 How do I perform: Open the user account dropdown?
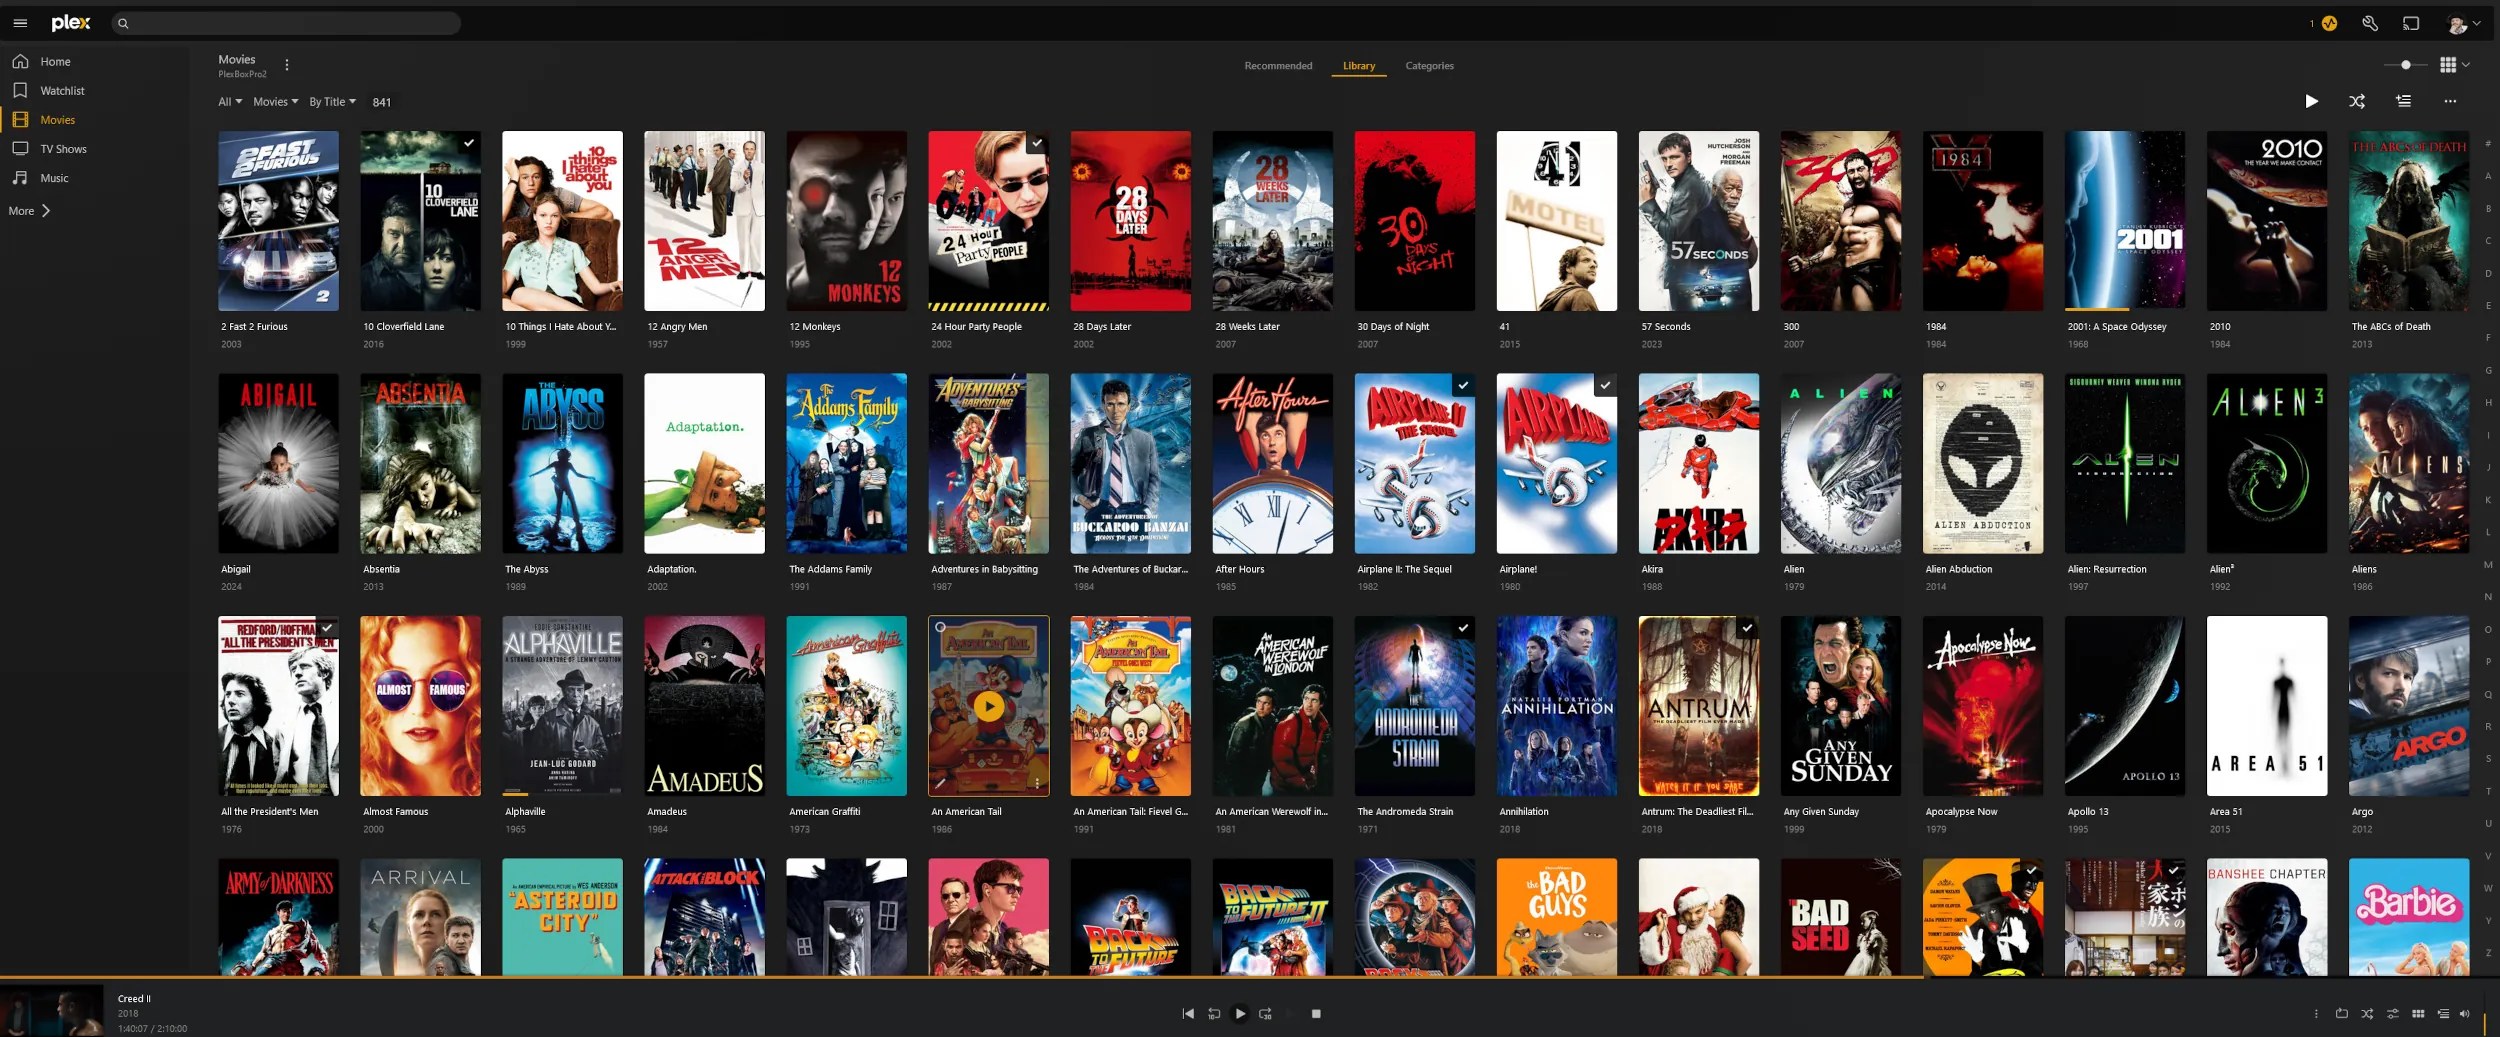click(2462, 23)
